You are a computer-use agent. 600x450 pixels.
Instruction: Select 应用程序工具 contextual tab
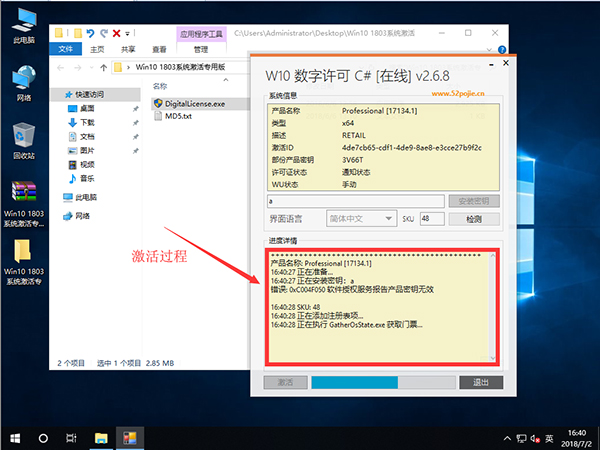pyautogui.click(x=201, y=34)
